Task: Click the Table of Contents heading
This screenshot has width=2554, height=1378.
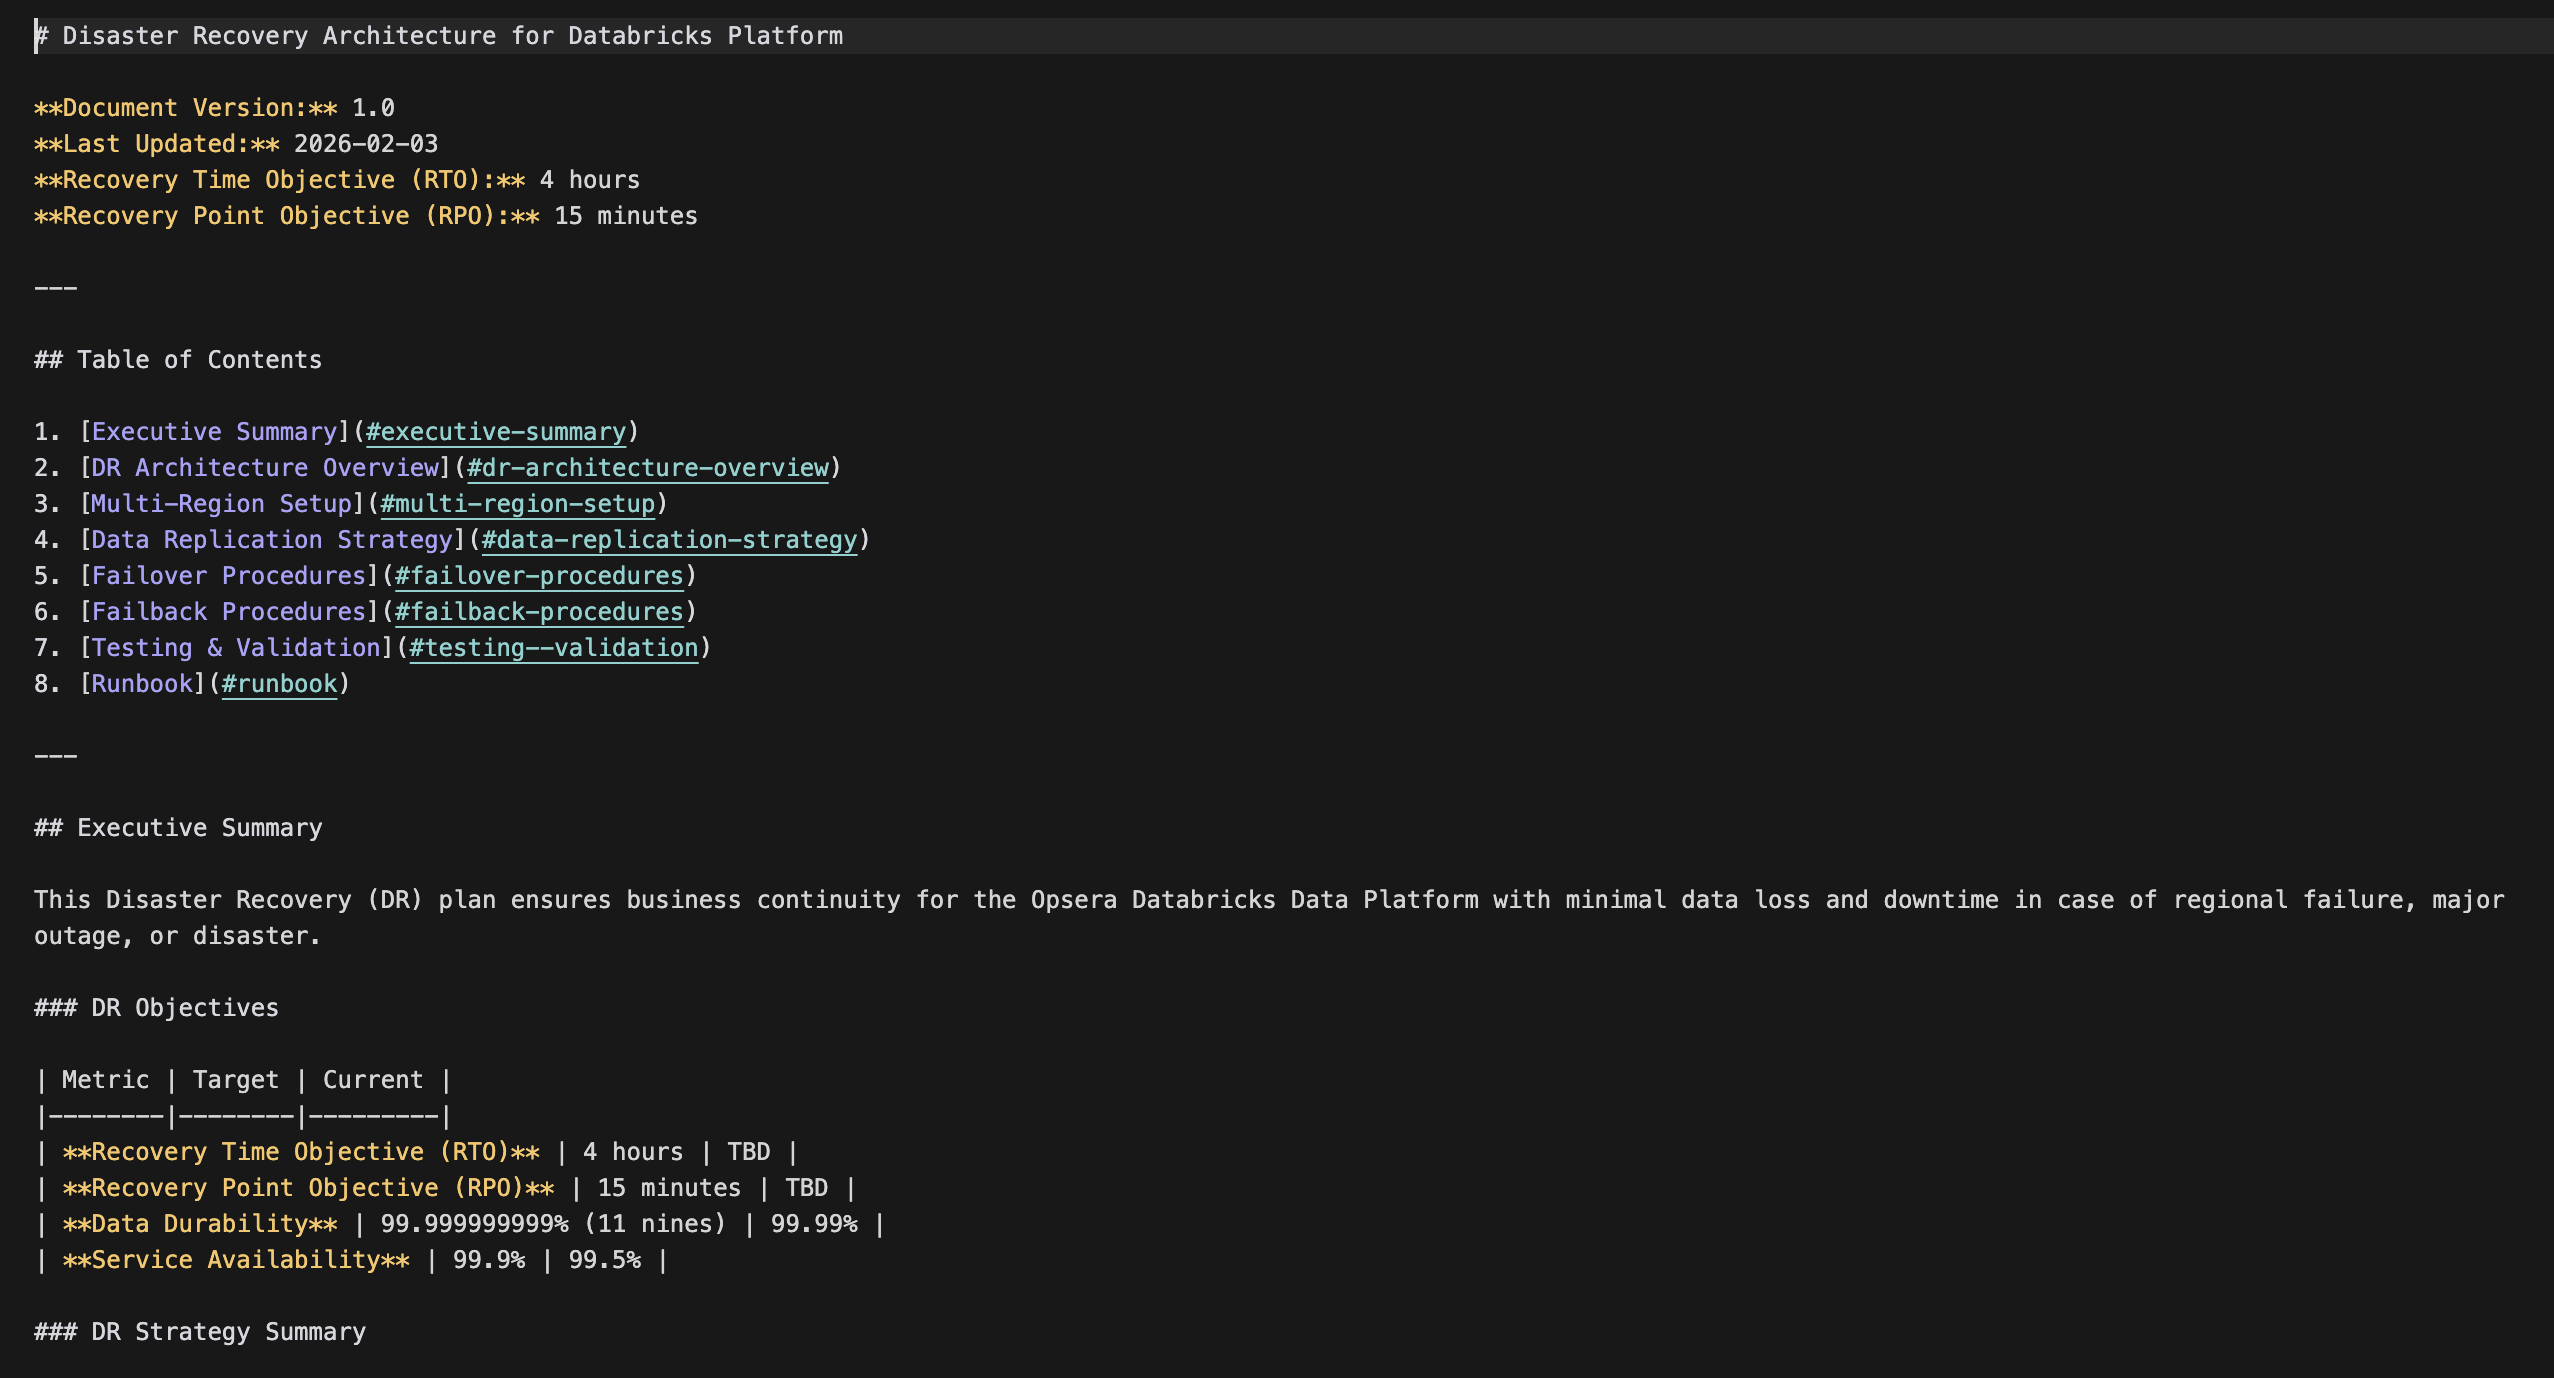Action: [x=199, y=360]
